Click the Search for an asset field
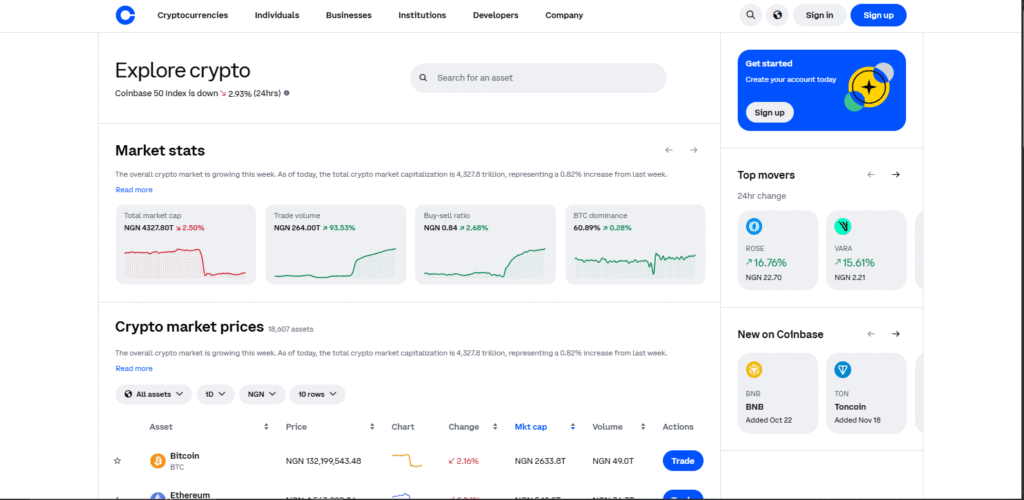 click(538, 78)
